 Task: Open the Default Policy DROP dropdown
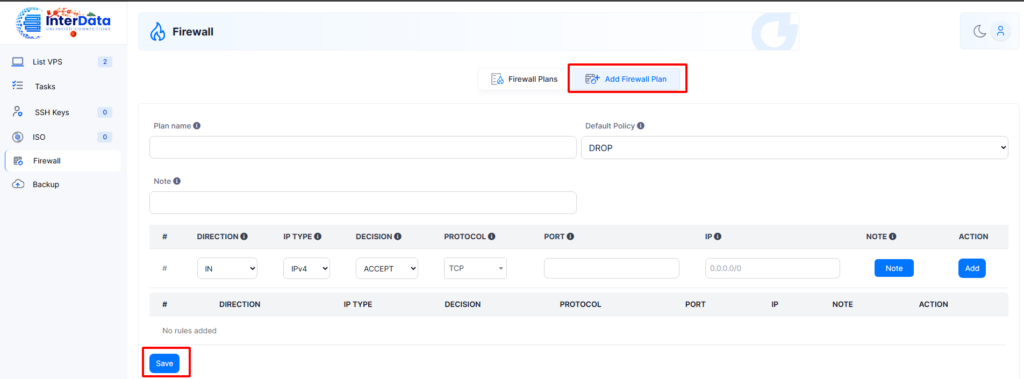(x=795, y=148)
